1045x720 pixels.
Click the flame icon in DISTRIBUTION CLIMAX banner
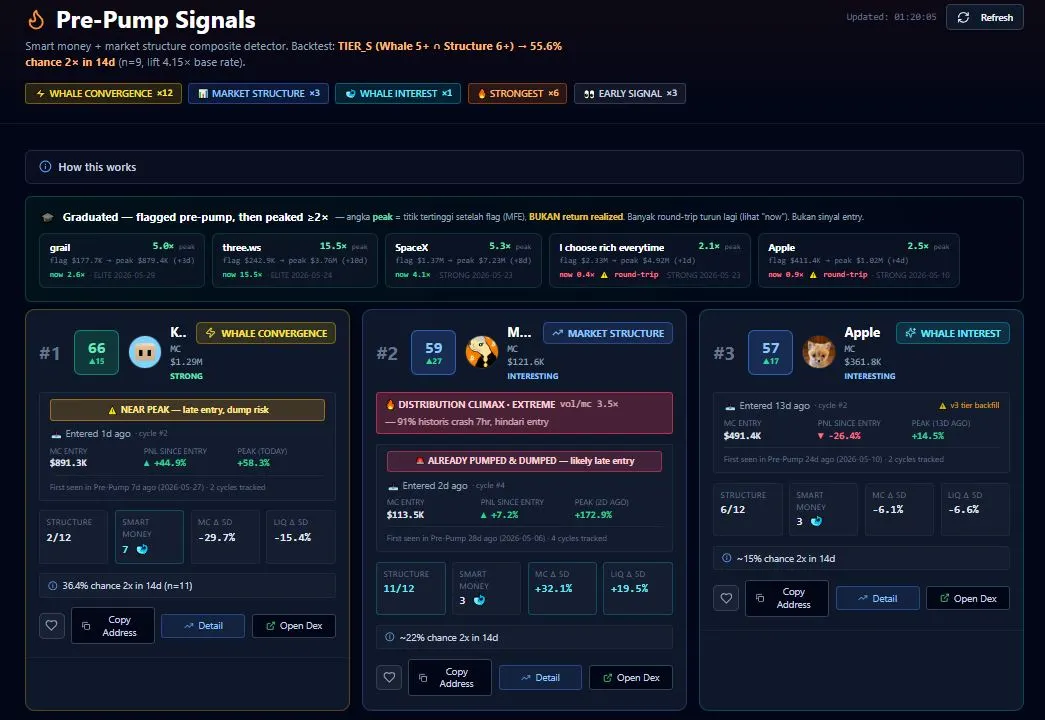[390, 404]
